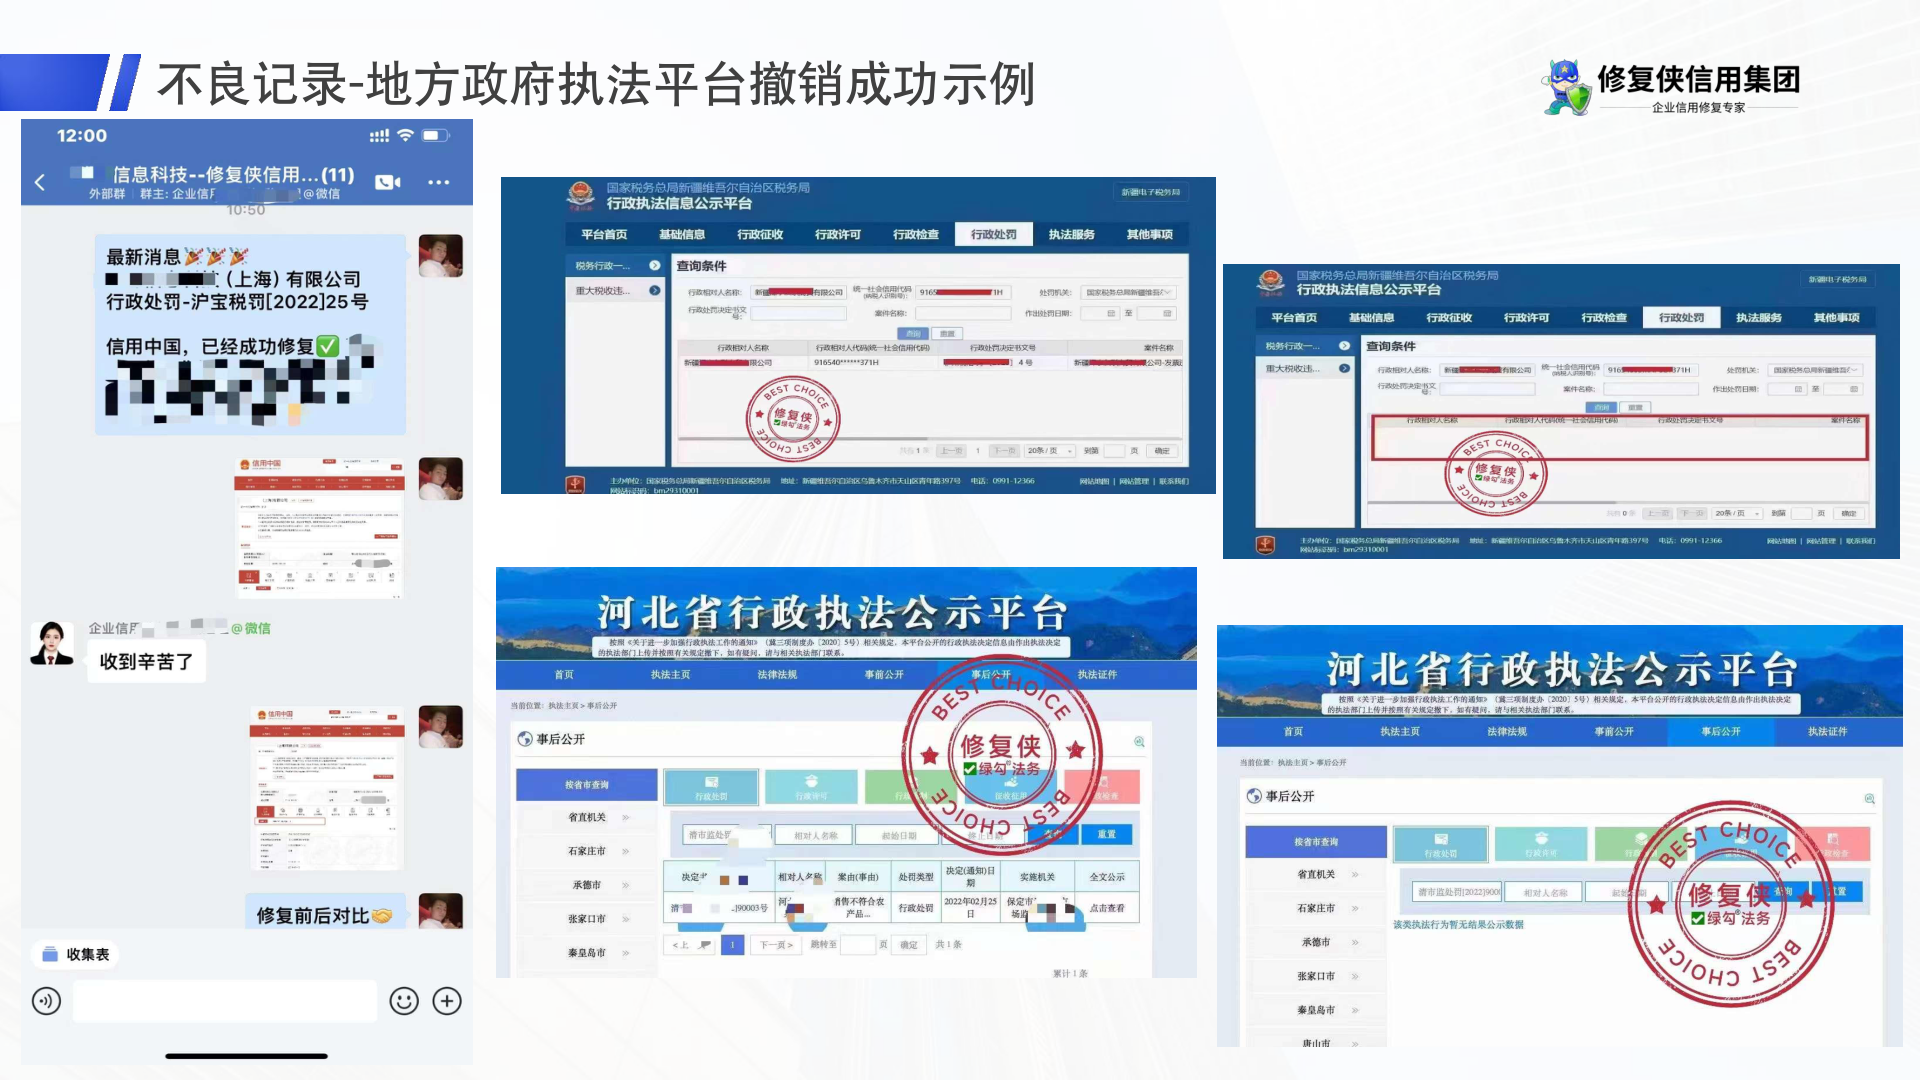
Task: Click 行政检查 tab in Xinjiang red-boxed empty screenshot
Action: 1604,318
